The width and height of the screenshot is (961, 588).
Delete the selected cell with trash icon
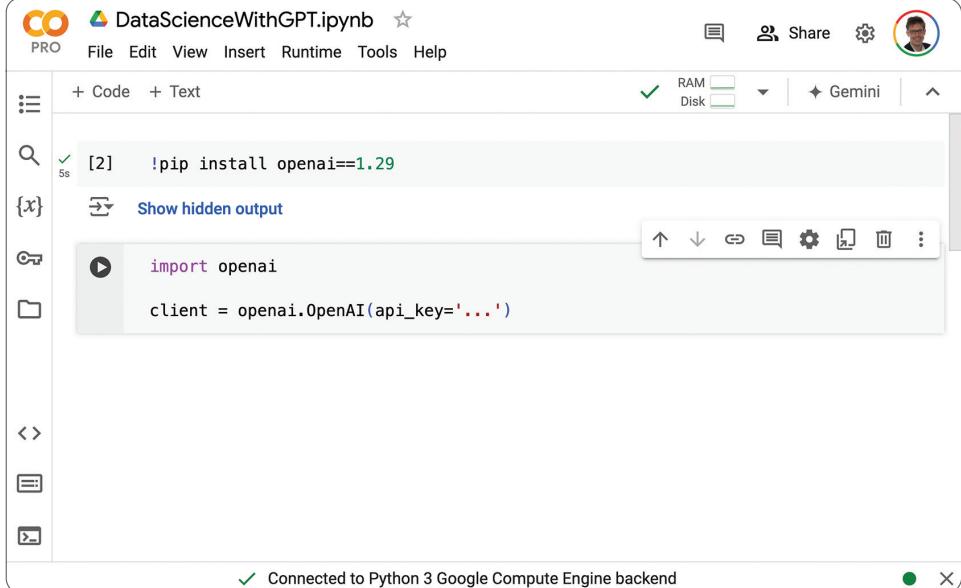pos(884,240)
